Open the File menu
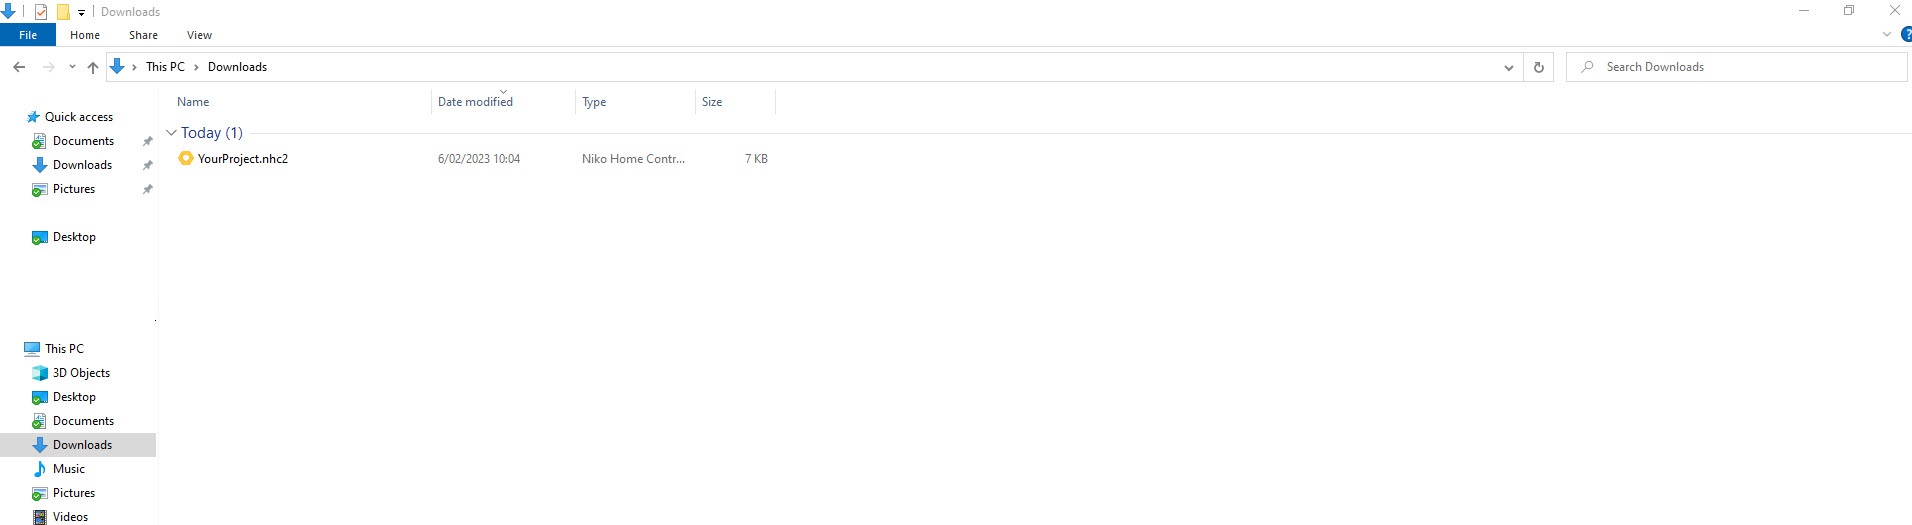 (x=28, y=35)
